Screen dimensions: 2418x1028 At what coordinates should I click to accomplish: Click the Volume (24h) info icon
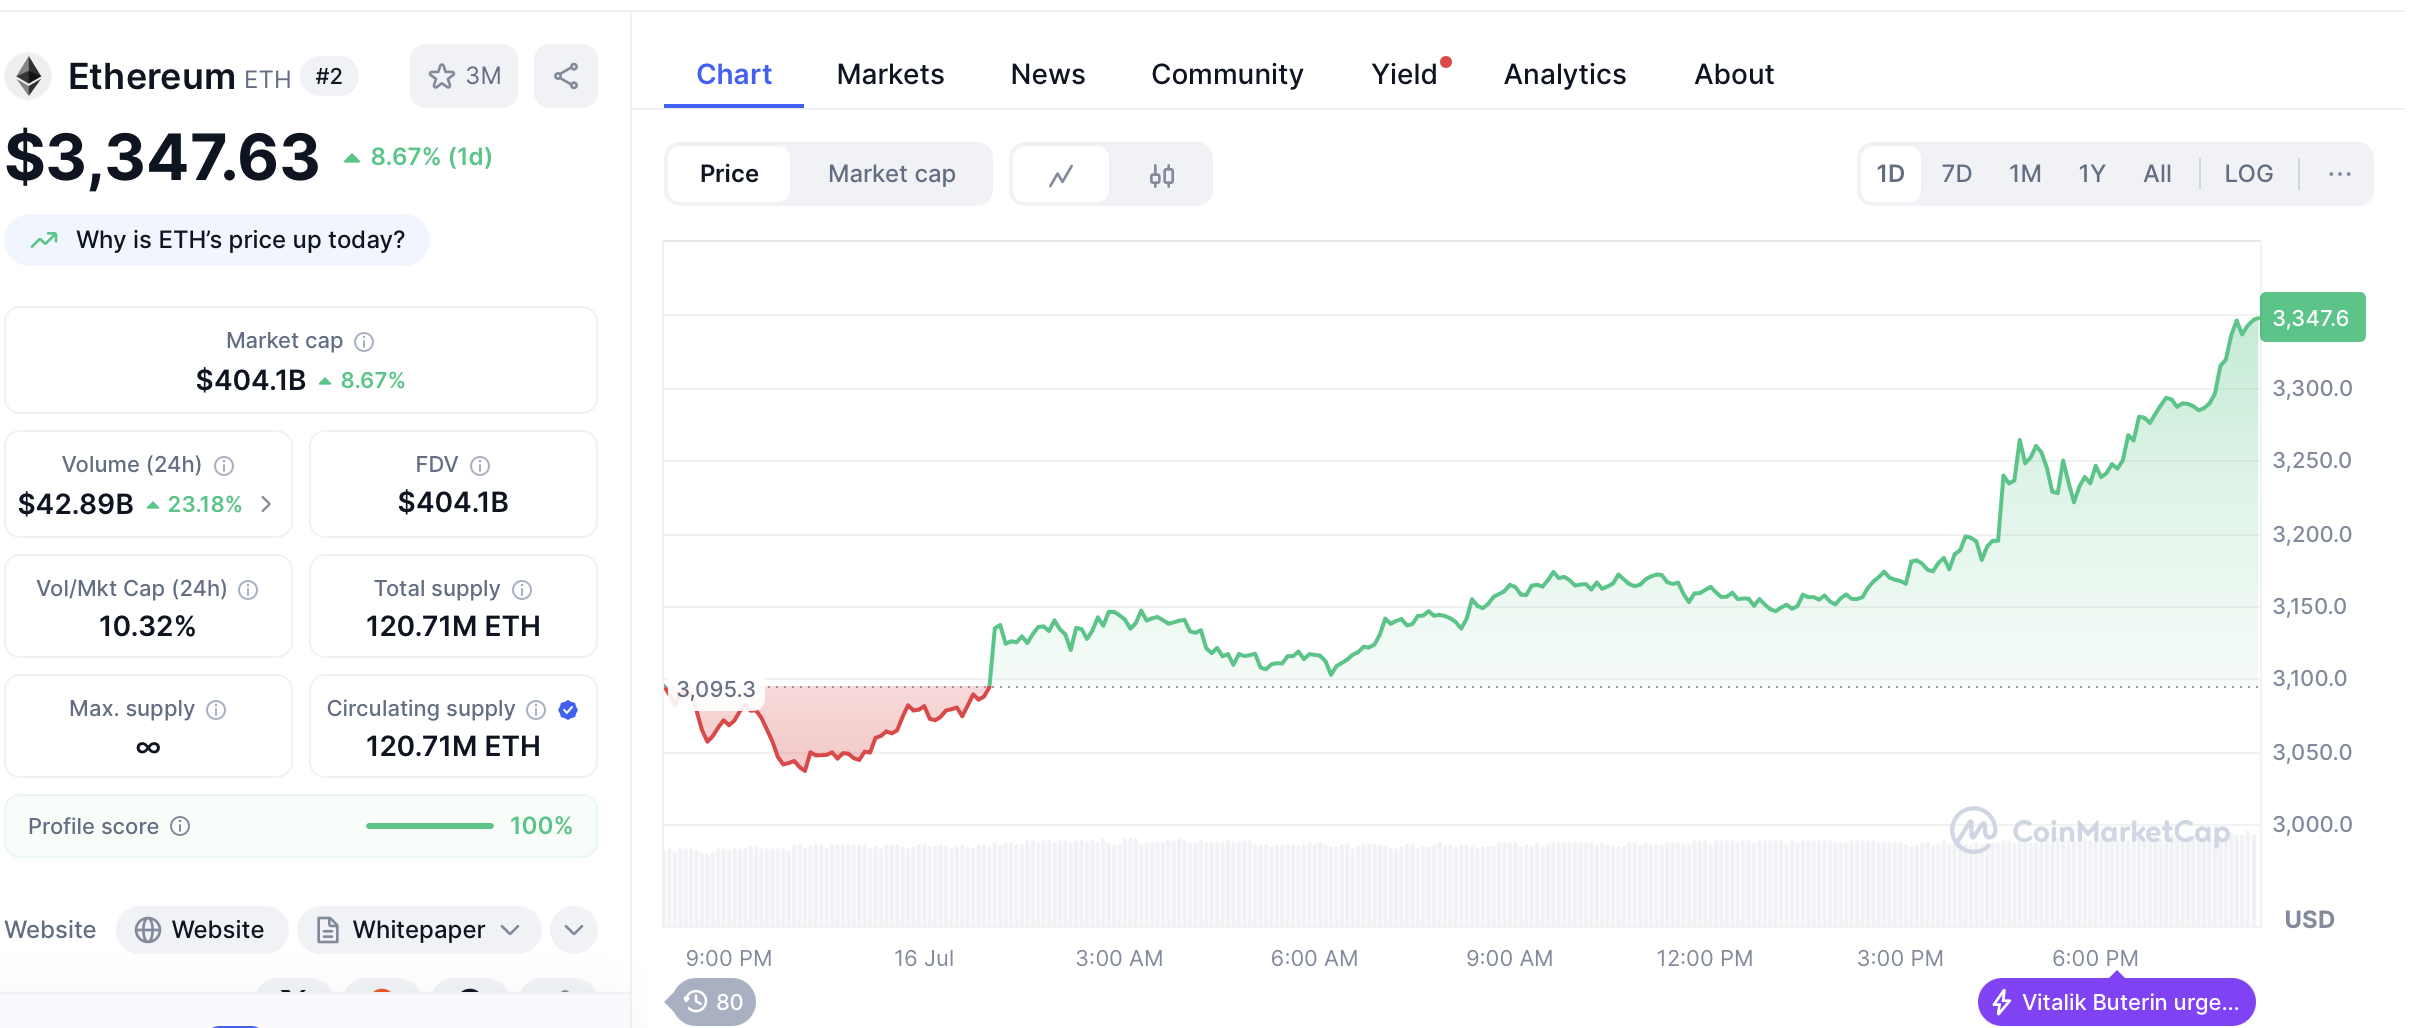pyautogui.click(x=225, y=466)
